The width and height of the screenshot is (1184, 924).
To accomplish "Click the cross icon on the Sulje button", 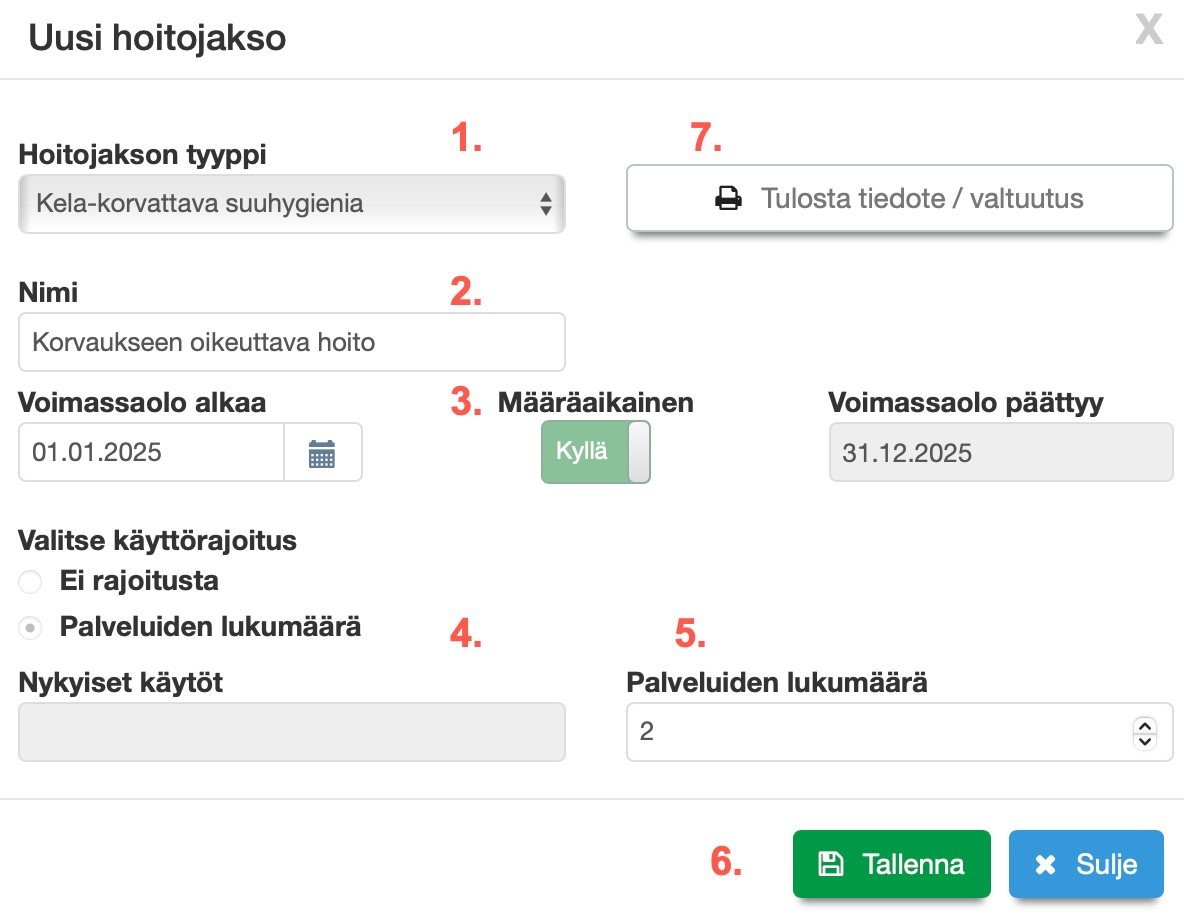I will [1045, 864].
